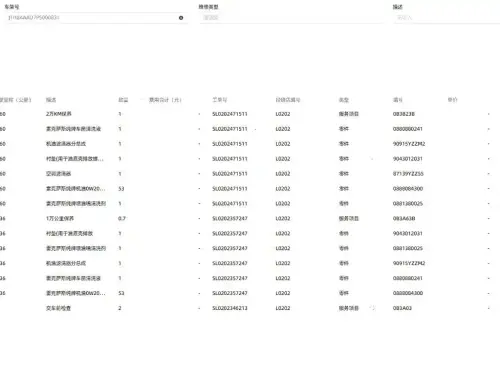Select the 交车前检查 item name
This screenshot has height=375, width=500.
pyautogui.click(x=58, y=308)
